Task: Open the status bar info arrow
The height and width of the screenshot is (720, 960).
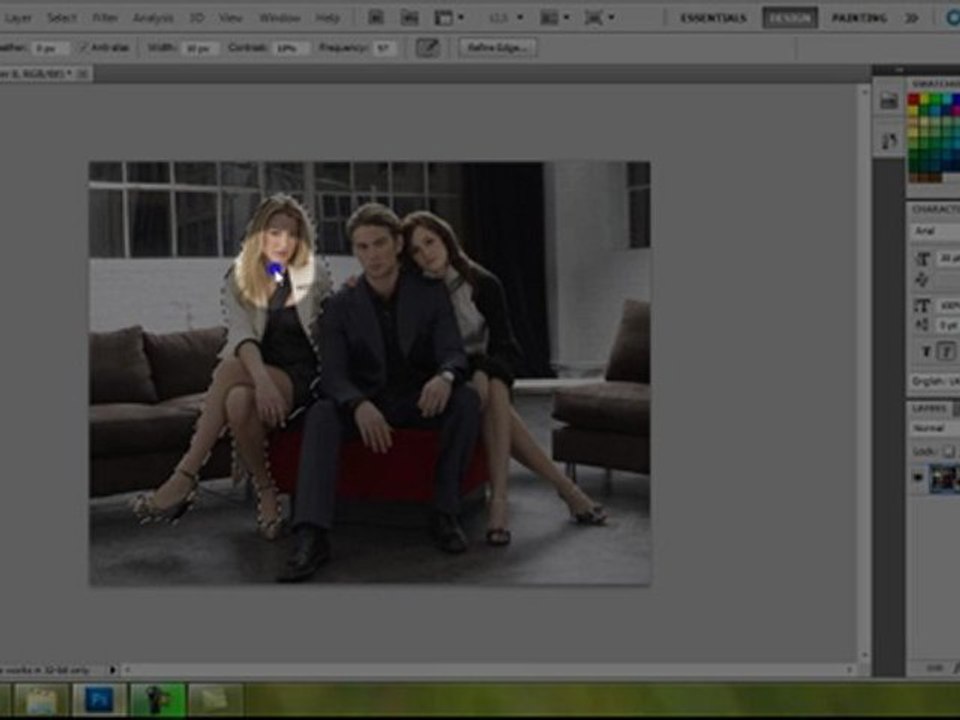Action: (x=112, y=670)
